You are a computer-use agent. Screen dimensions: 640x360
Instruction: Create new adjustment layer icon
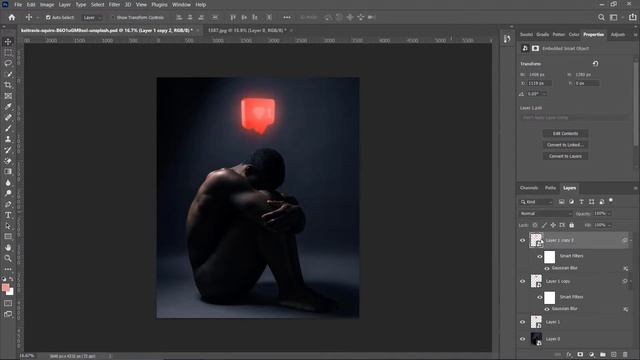click(591, 355)
